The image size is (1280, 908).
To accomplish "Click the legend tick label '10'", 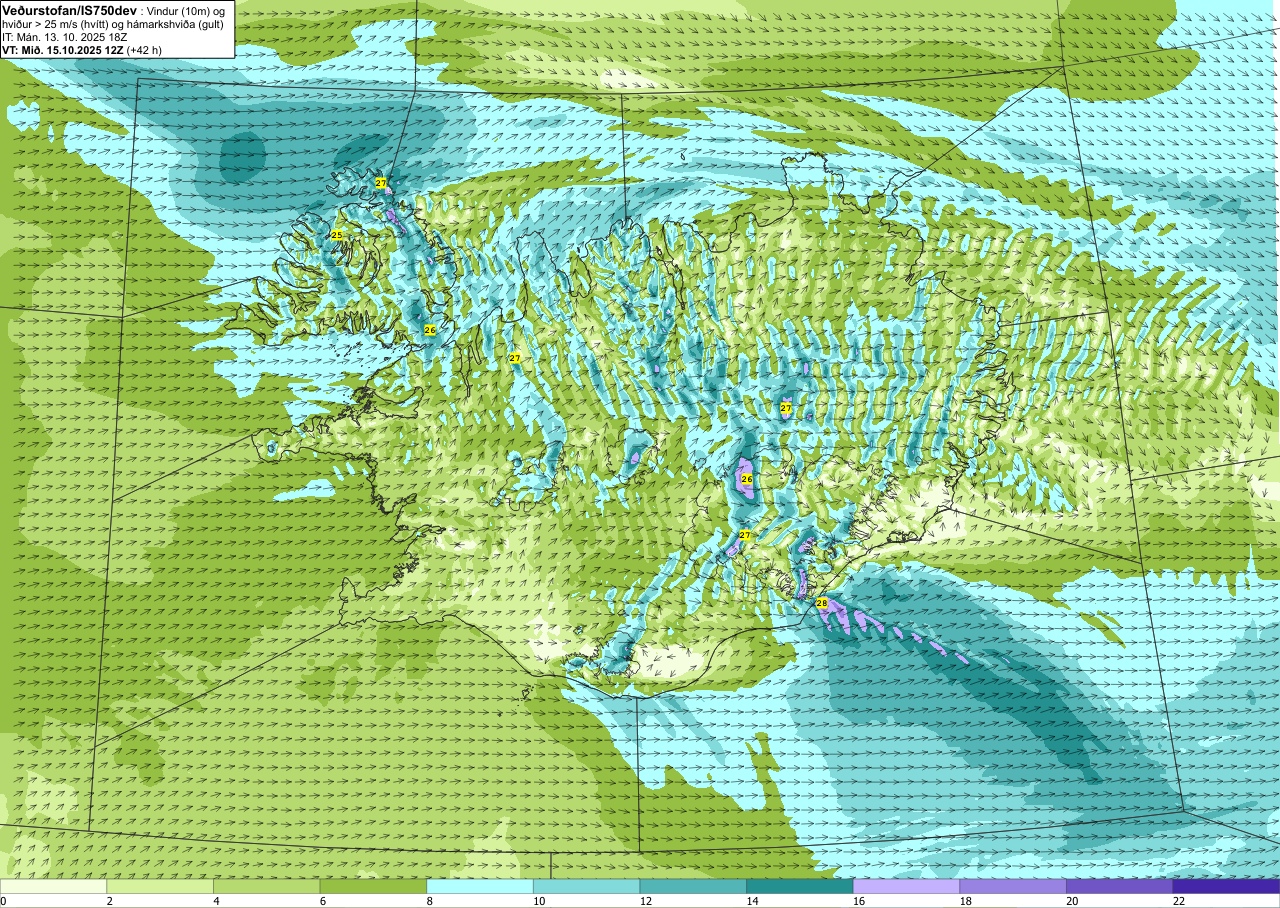I will point(539,901).
